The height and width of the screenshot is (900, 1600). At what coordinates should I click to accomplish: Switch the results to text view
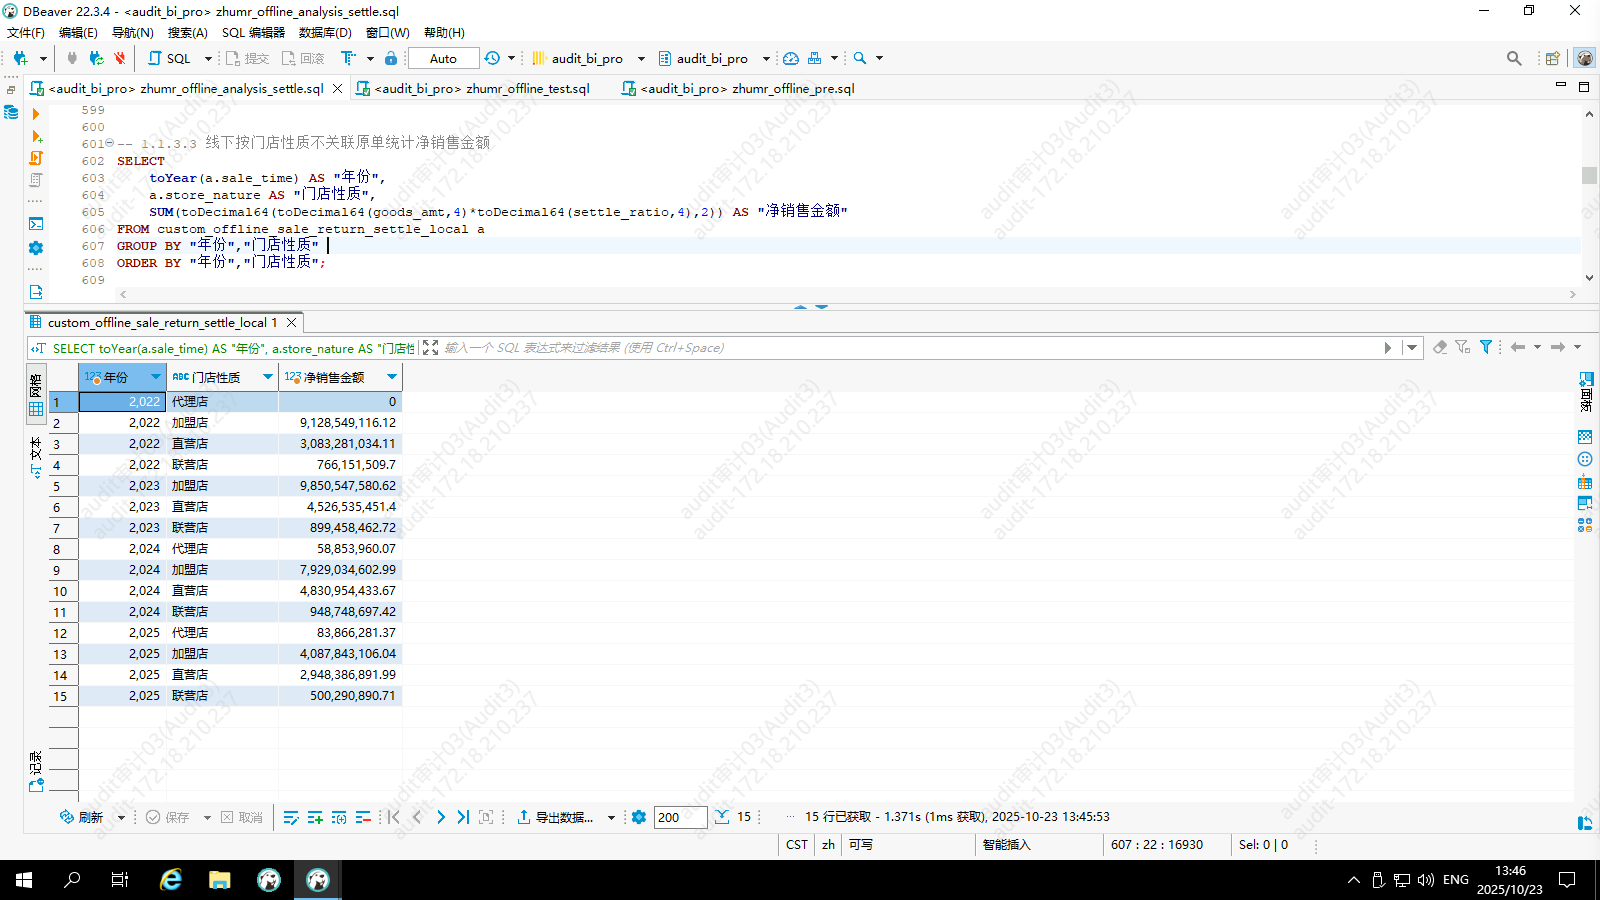tap(36, 456)
